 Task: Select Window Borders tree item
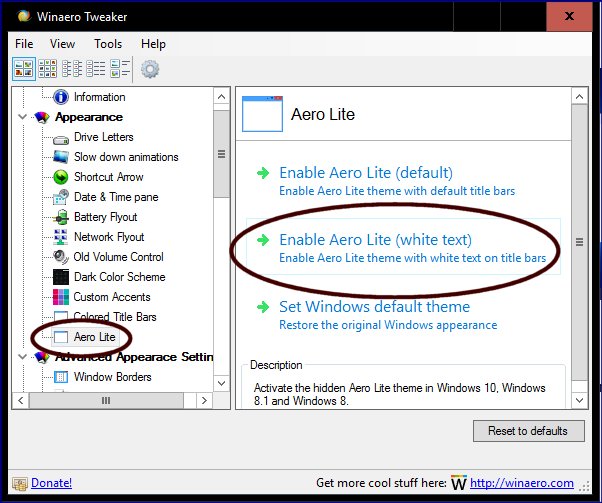(112, 377)
